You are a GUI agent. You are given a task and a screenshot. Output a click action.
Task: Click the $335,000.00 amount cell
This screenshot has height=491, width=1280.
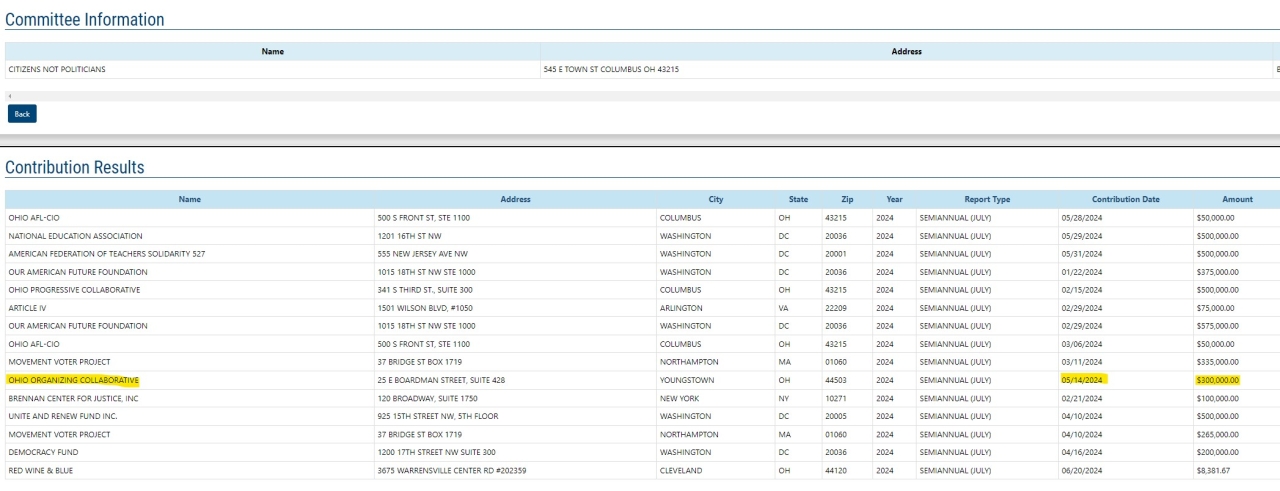(1217, 362)
